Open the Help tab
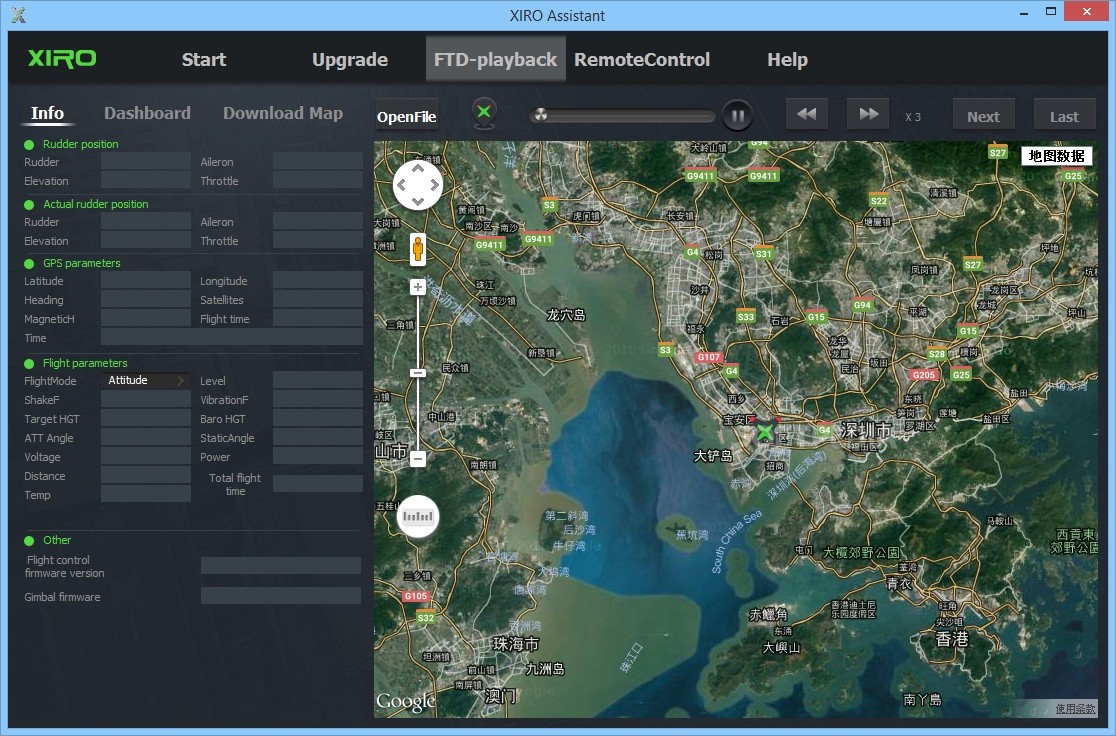 click(787, 59)
